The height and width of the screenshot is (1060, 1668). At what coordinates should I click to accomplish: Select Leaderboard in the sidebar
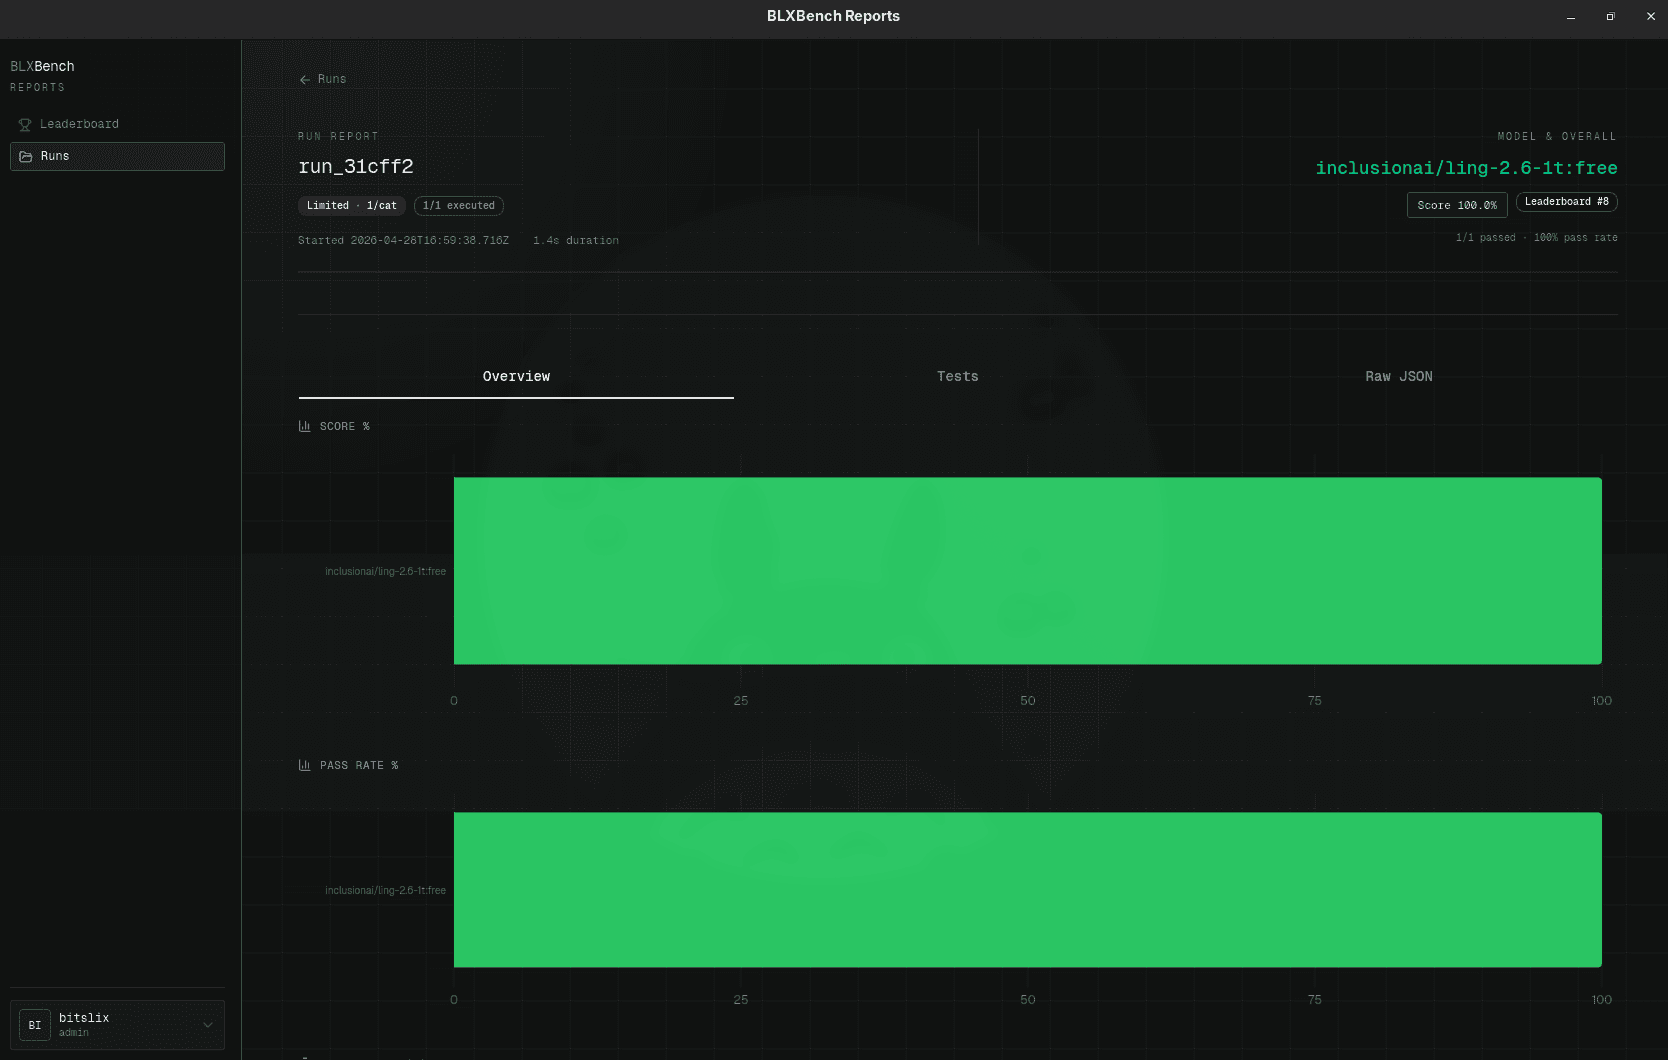click(117, 124)
